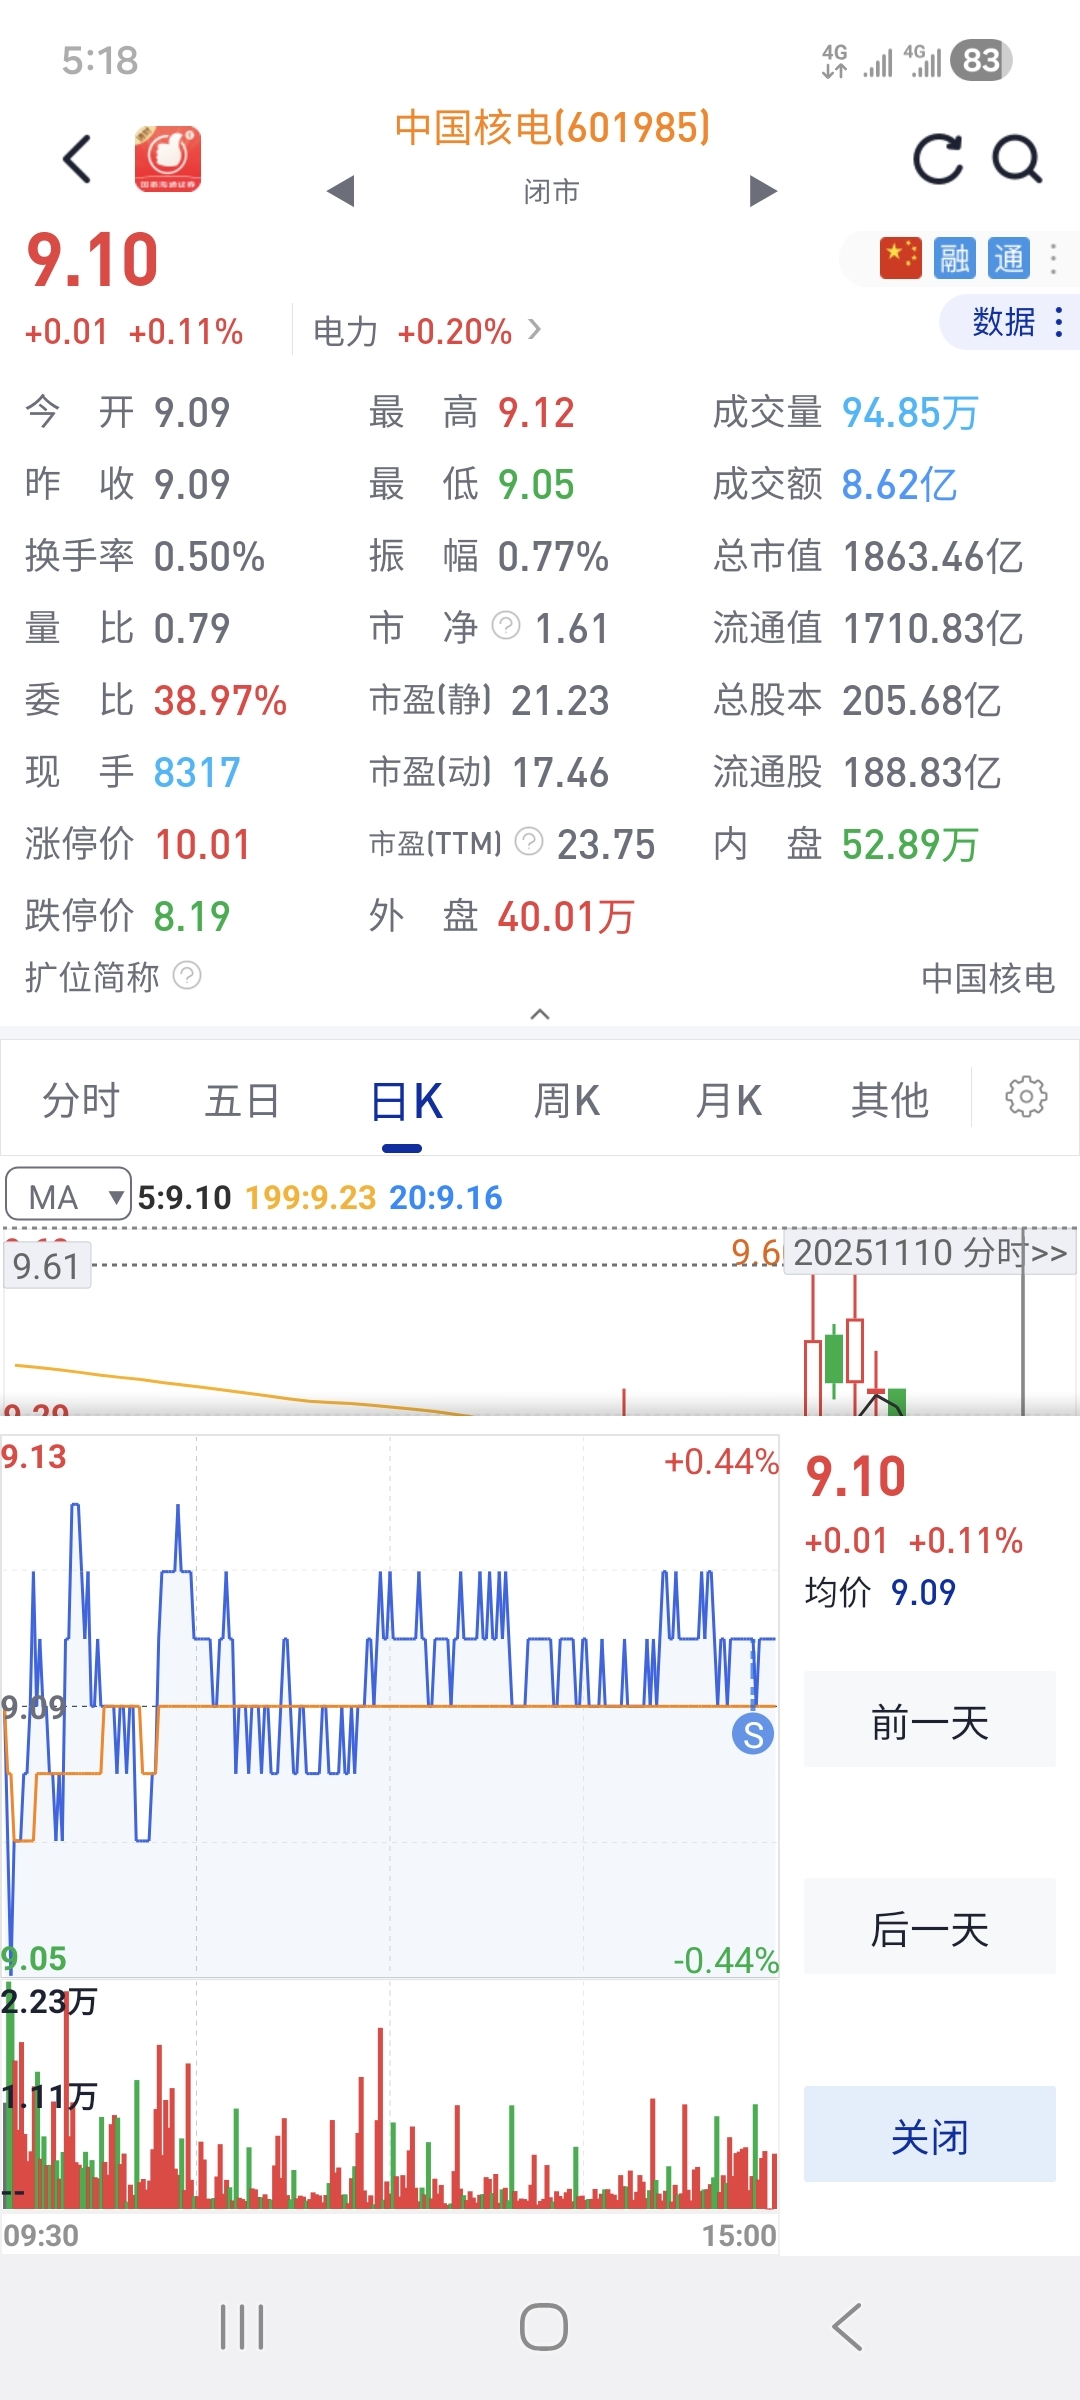Screen dimensions: 1080x2400
Task: Open Android recent apps button
Action: 242,2327
